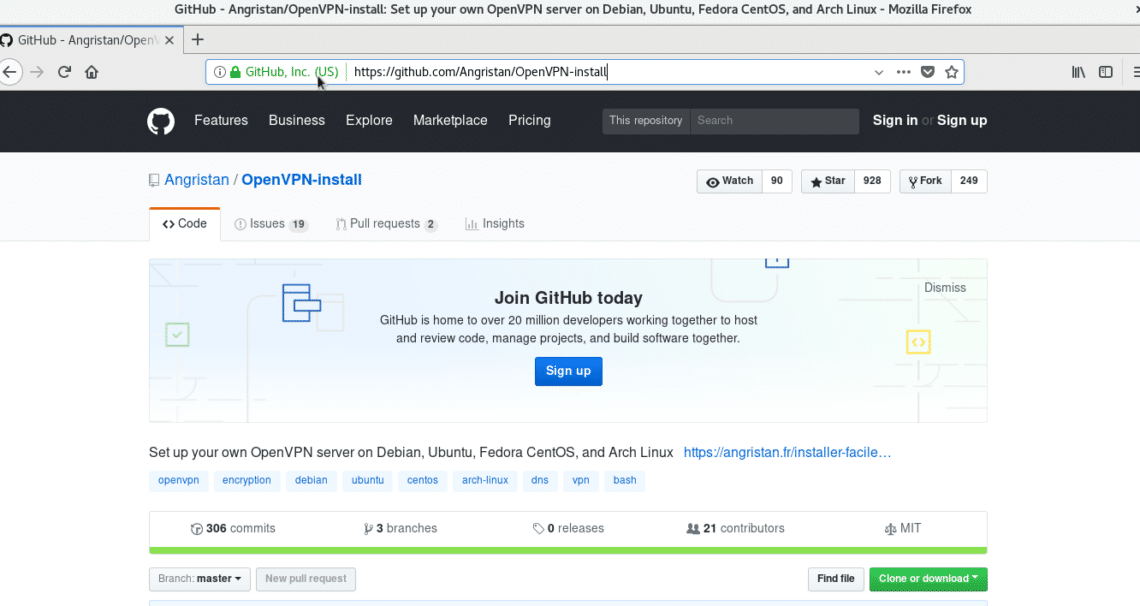Open the Pricing nav item
Viewport: 1140px width, 606px height.
[529, 121]
